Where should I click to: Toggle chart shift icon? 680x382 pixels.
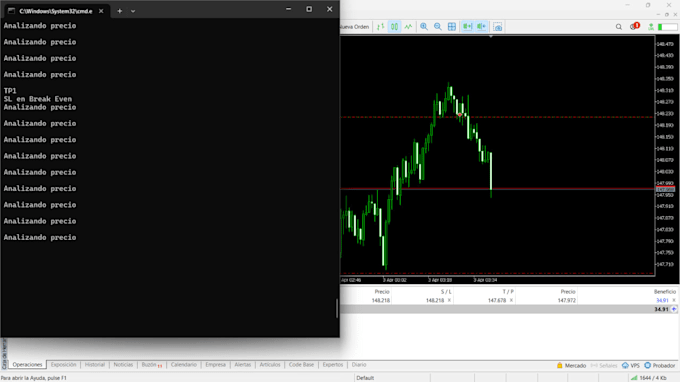481,27
